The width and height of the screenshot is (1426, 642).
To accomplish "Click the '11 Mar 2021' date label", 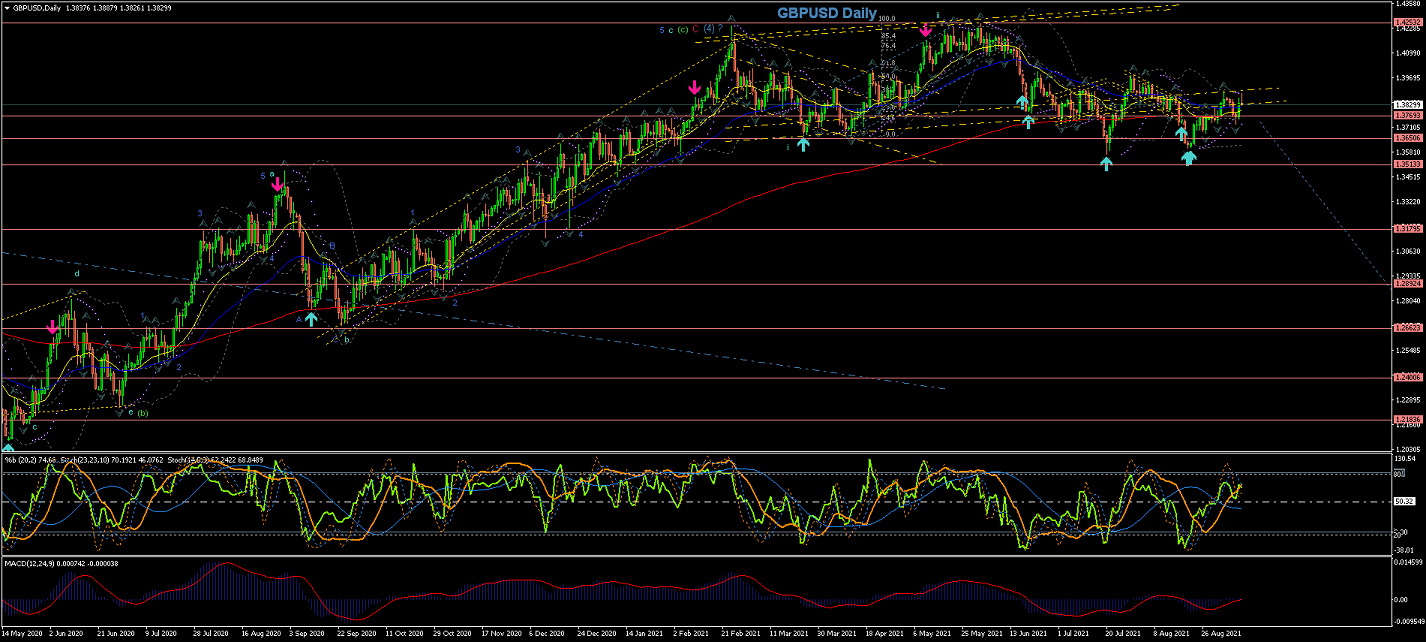I will [789, 633].
